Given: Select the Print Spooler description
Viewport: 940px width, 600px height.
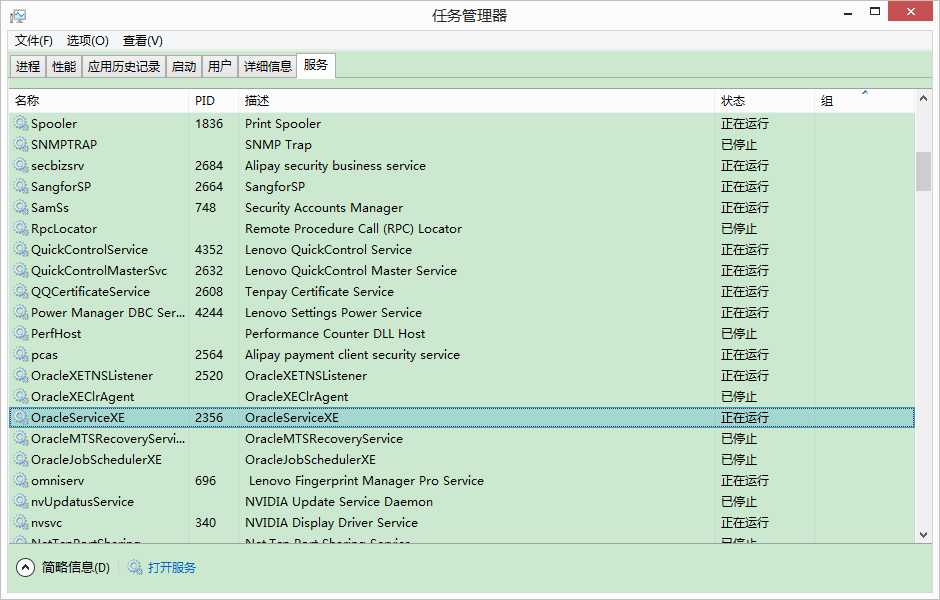Looking at the screenshot, I should (x=282, y=123).
